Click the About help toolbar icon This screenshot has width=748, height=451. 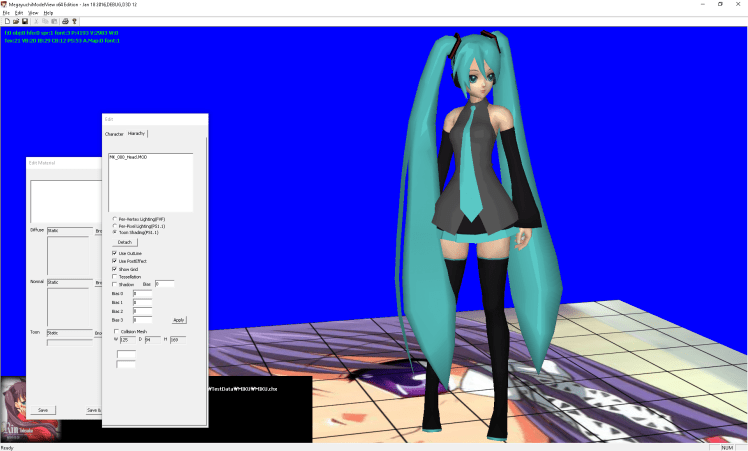pos(74,21)
